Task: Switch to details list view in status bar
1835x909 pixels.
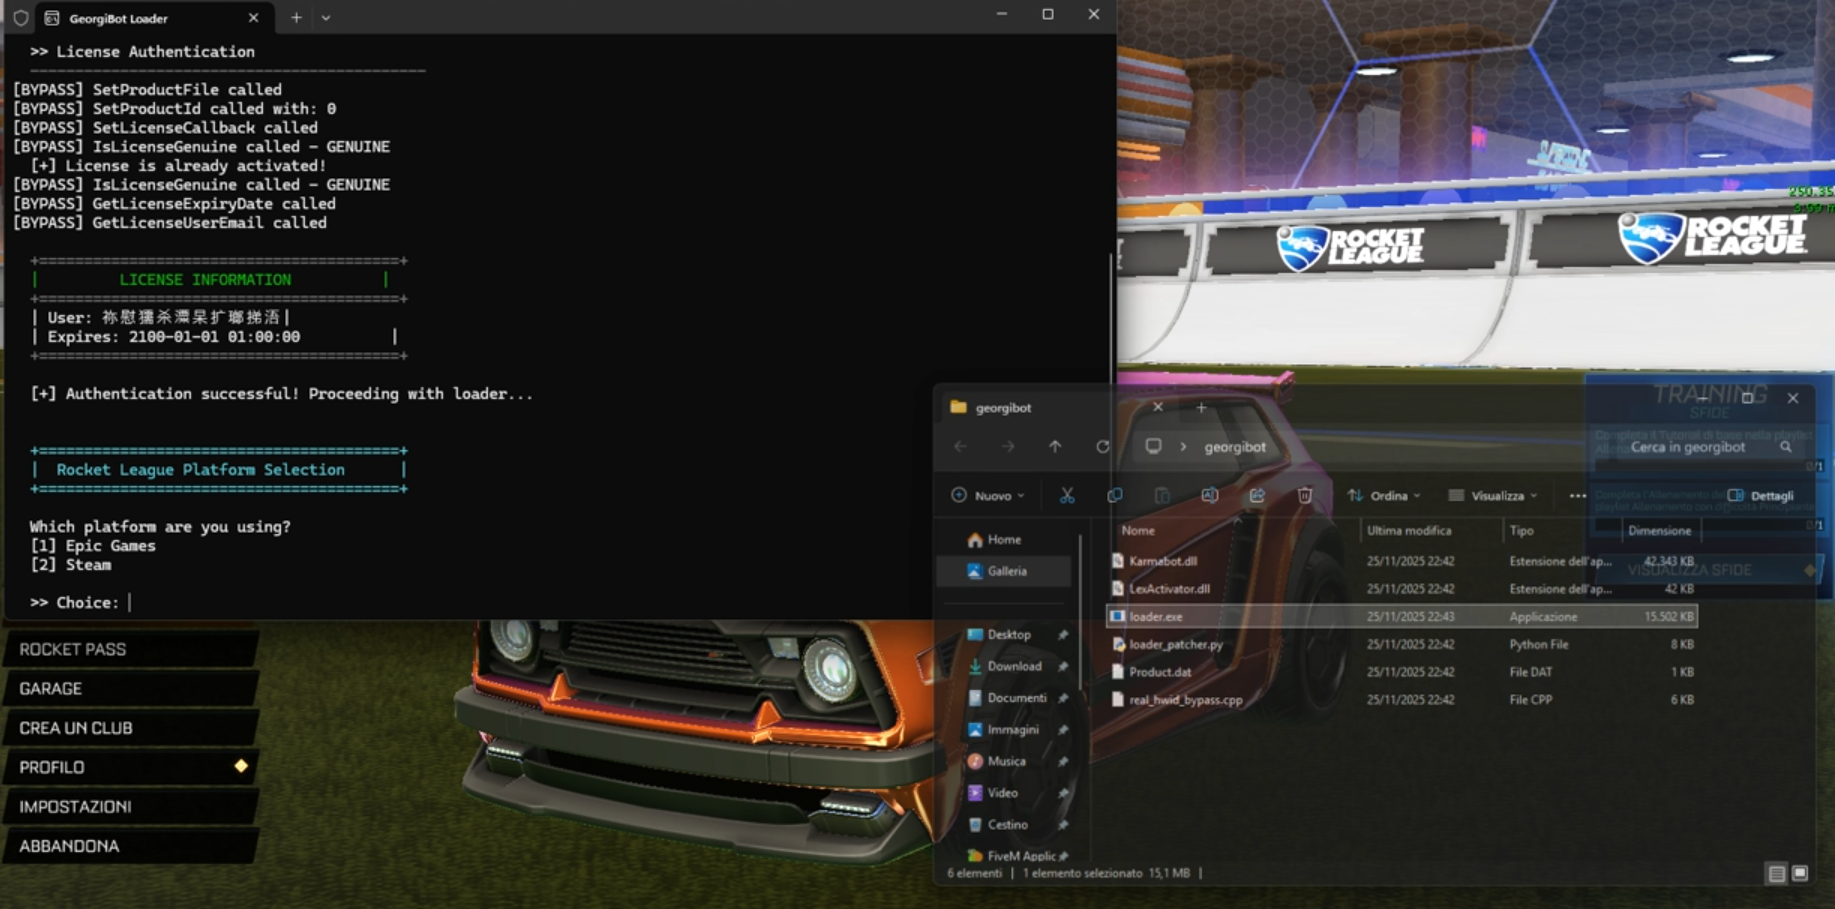Action: [x=1776, y=873]
